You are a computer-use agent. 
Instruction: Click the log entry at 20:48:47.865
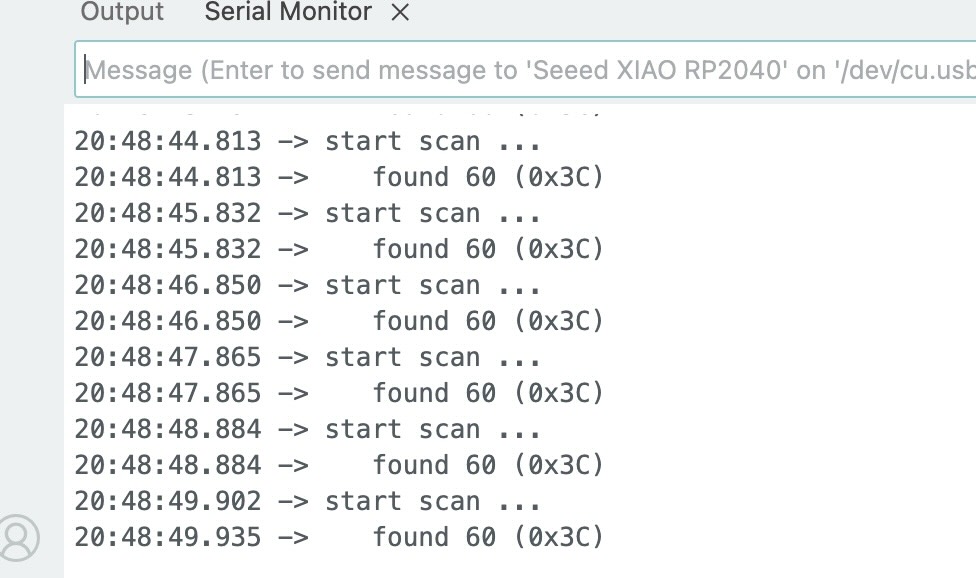pos(340,357)
